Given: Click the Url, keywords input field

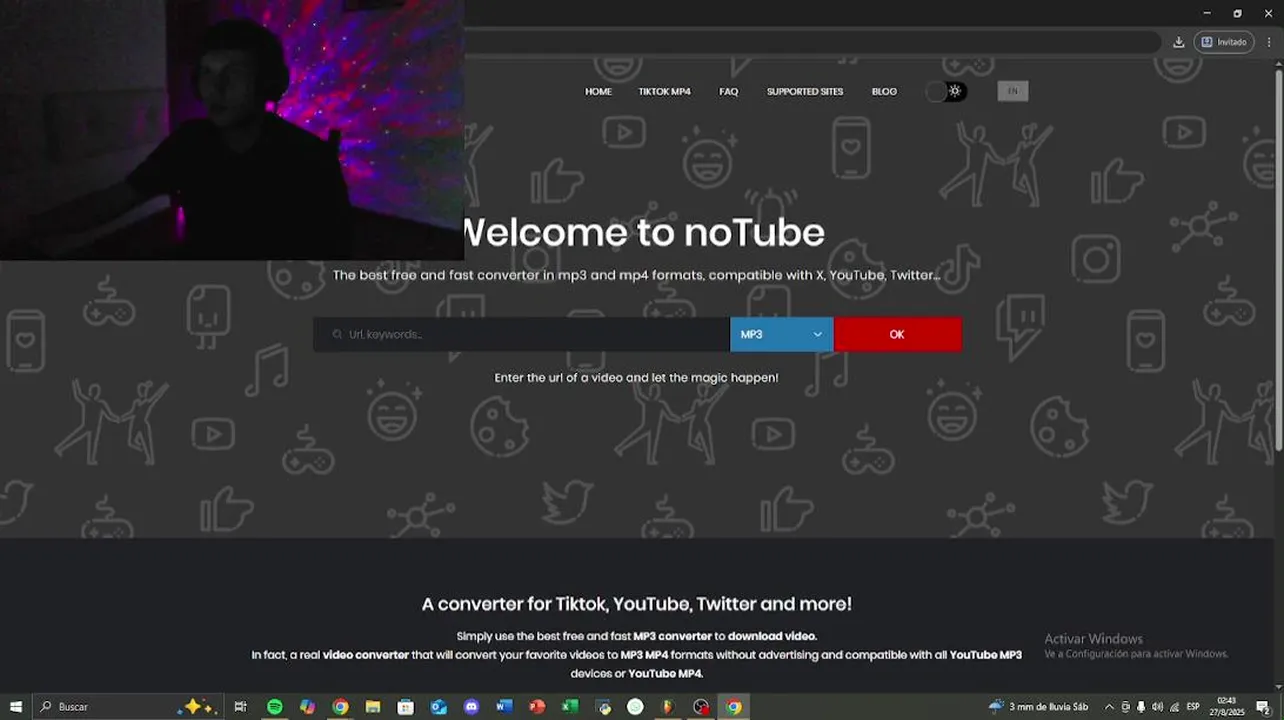Looking at the screenshot, I should (x=522, y=334).
